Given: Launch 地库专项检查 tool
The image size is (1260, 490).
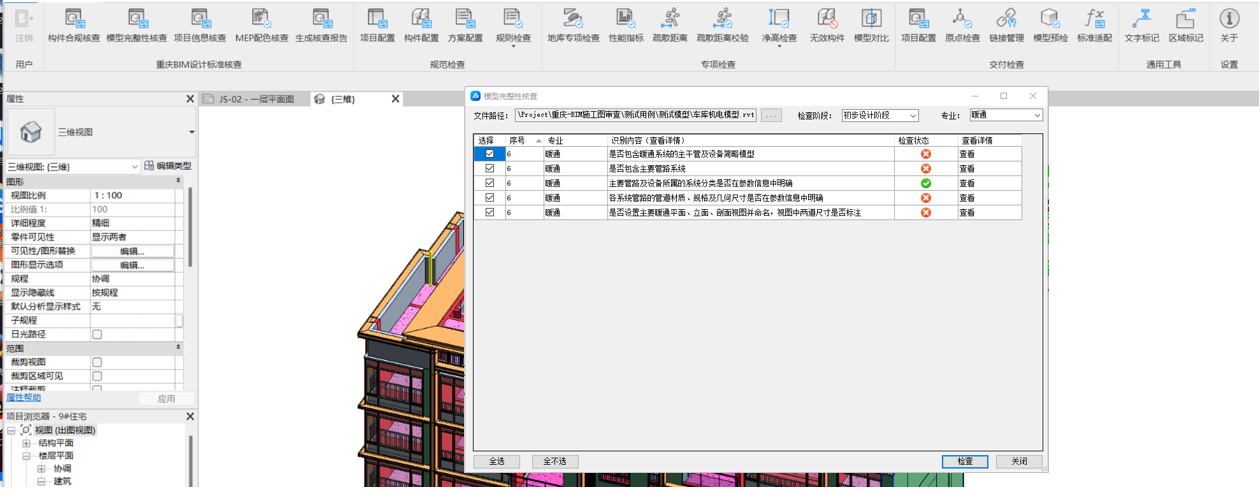Looking at the screenshot, I should 573,26.
